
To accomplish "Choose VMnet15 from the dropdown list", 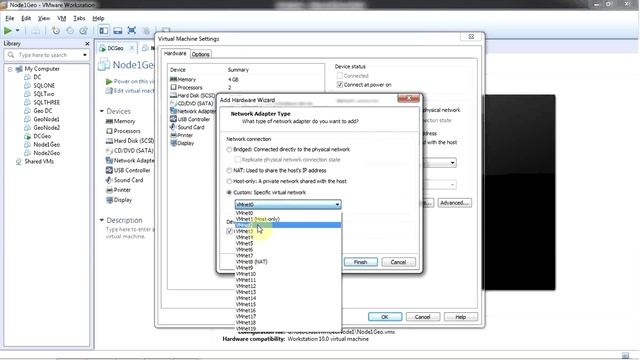I will point(288,304).
